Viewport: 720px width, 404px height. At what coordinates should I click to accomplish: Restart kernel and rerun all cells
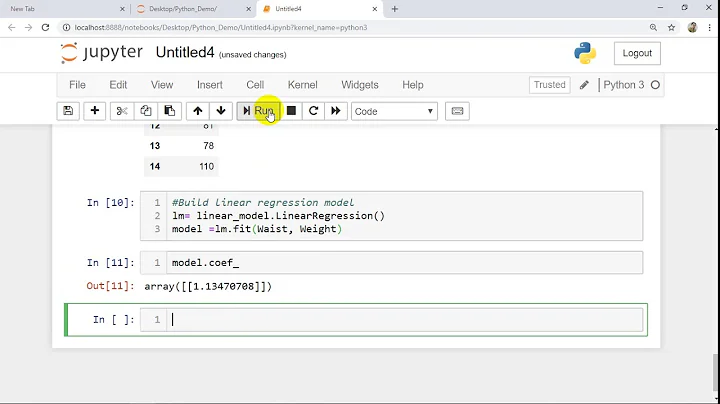click(336, 111)
